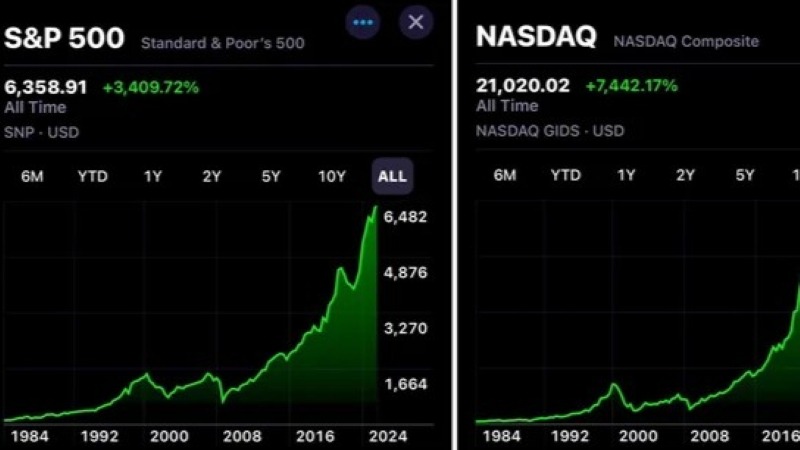Select 2Y timeframe on S&P 500 chart
This screenshot has width=800, height=450.
point(212,177)
